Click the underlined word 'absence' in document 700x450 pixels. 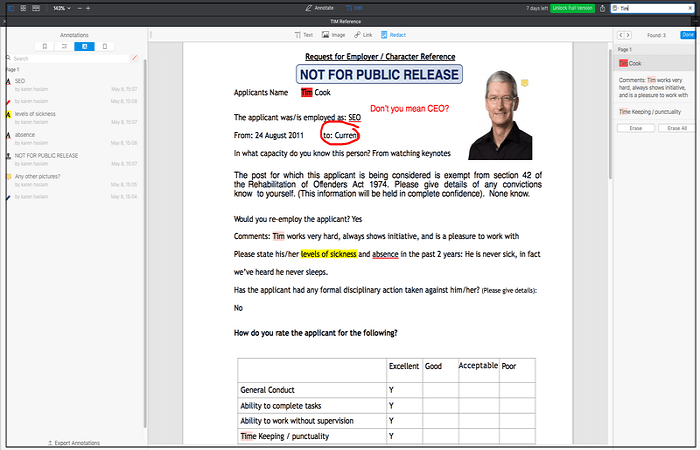(x=385, y=254)
